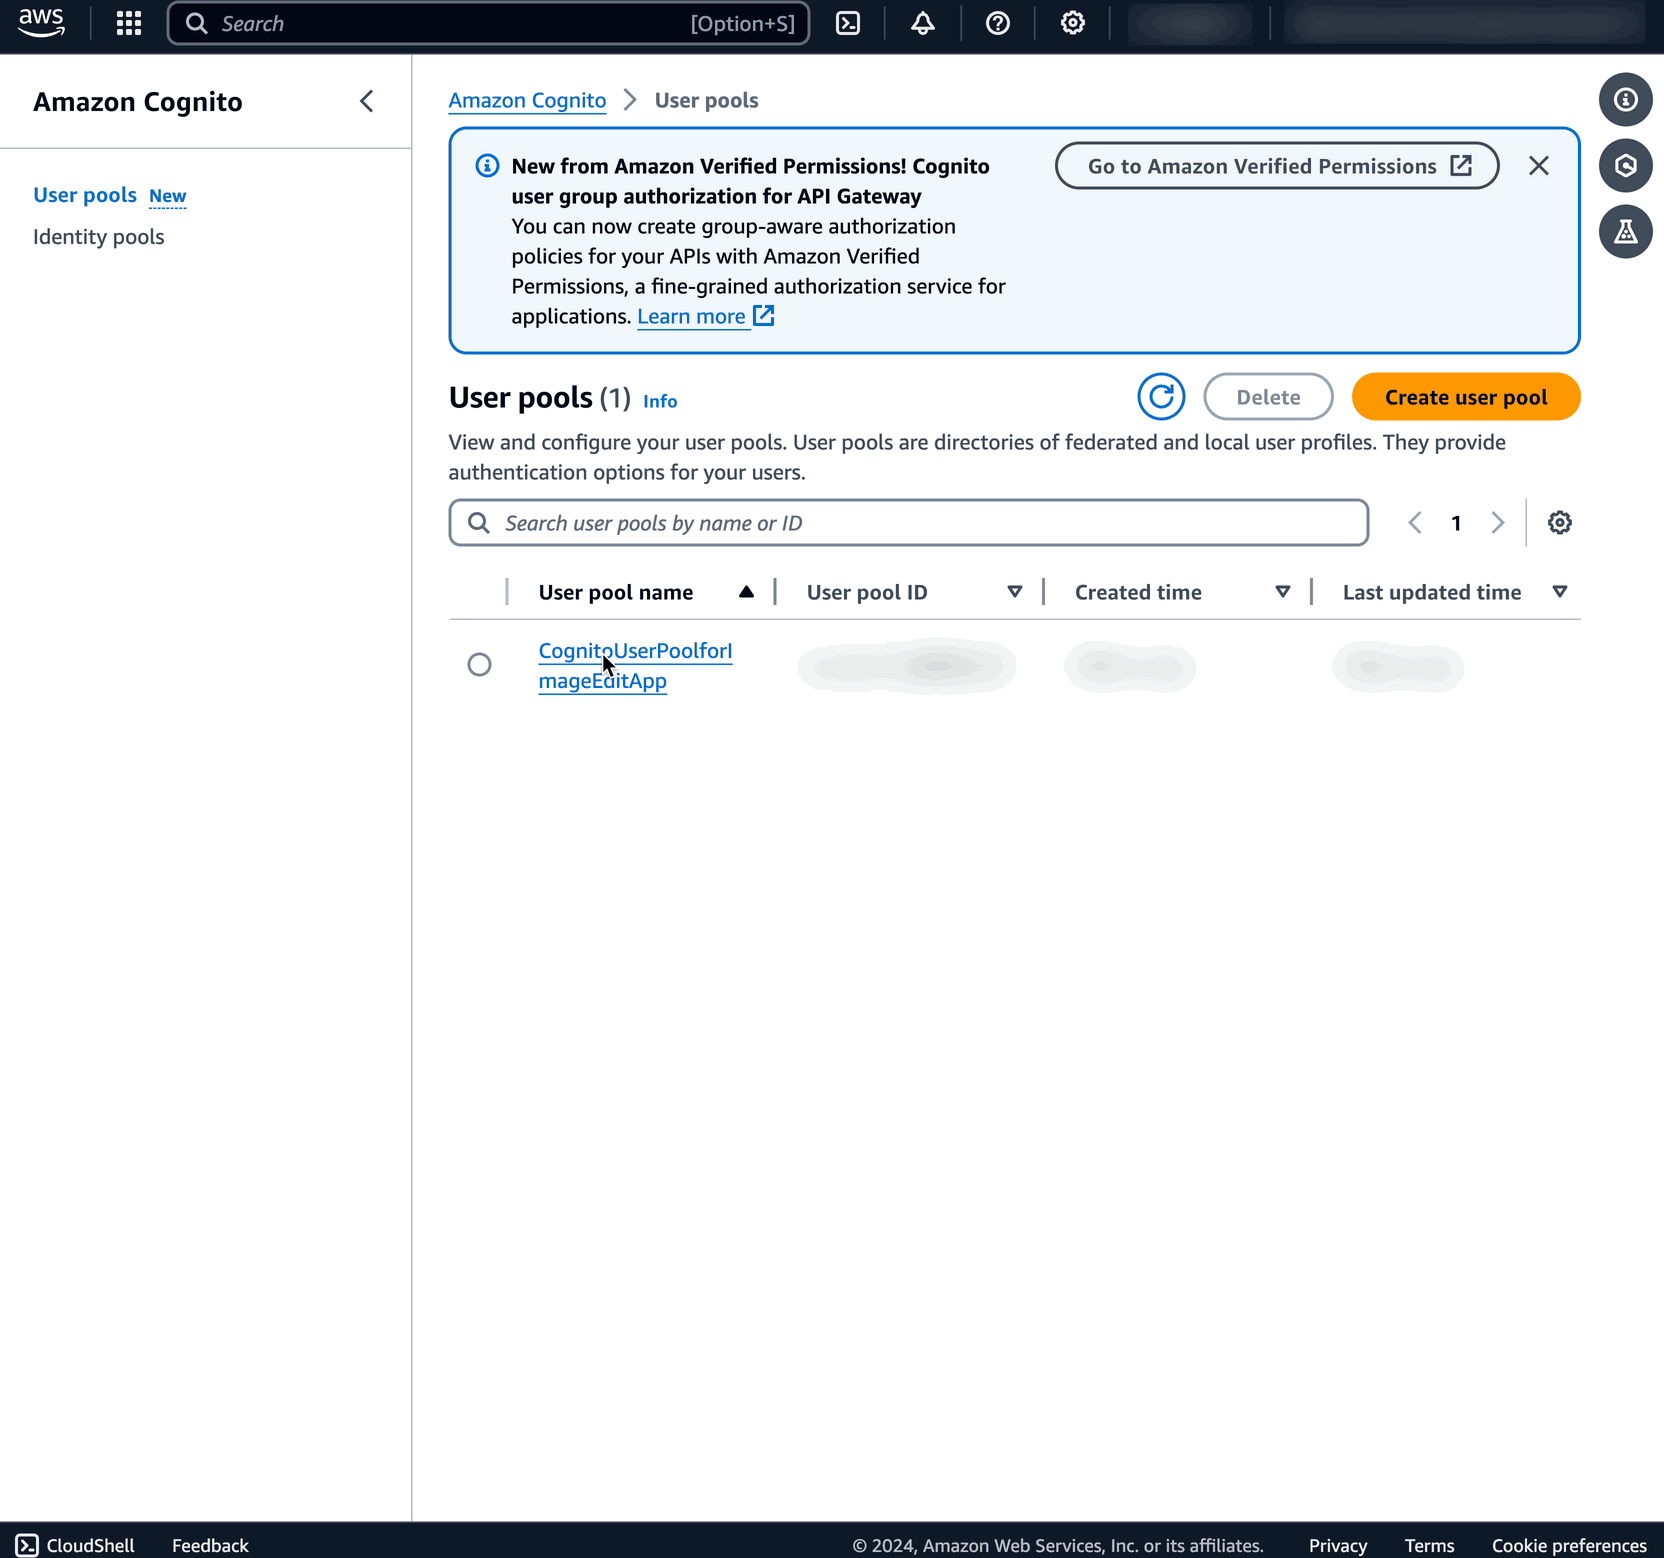Open the Learn more link in the banner
The width and height of the screenshot is (1664, 1558).
pyautogui.click(x=692, y=316)
